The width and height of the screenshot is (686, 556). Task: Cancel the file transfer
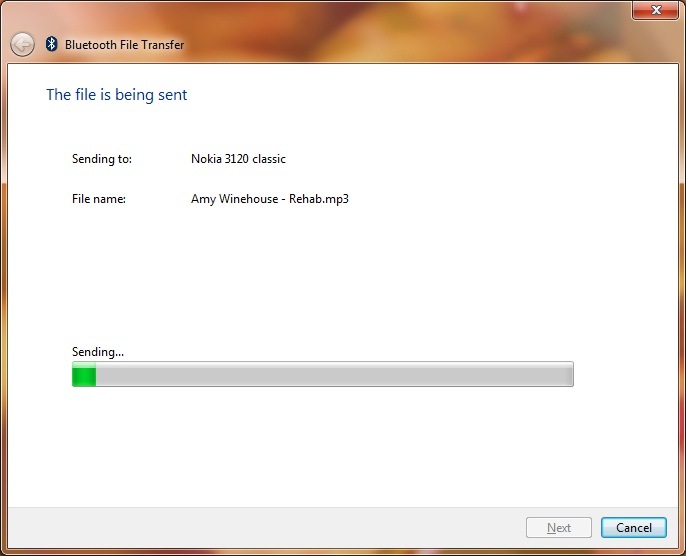pos(634,528)
